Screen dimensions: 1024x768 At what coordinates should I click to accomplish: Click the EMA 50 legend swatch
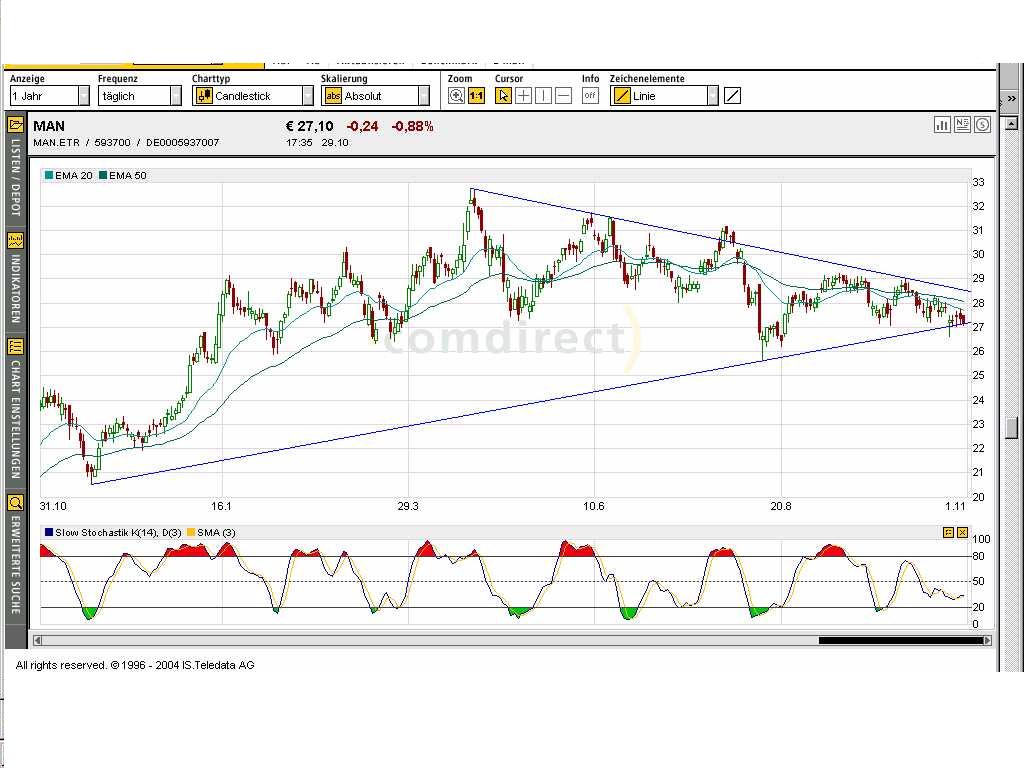tap(103, 175)
